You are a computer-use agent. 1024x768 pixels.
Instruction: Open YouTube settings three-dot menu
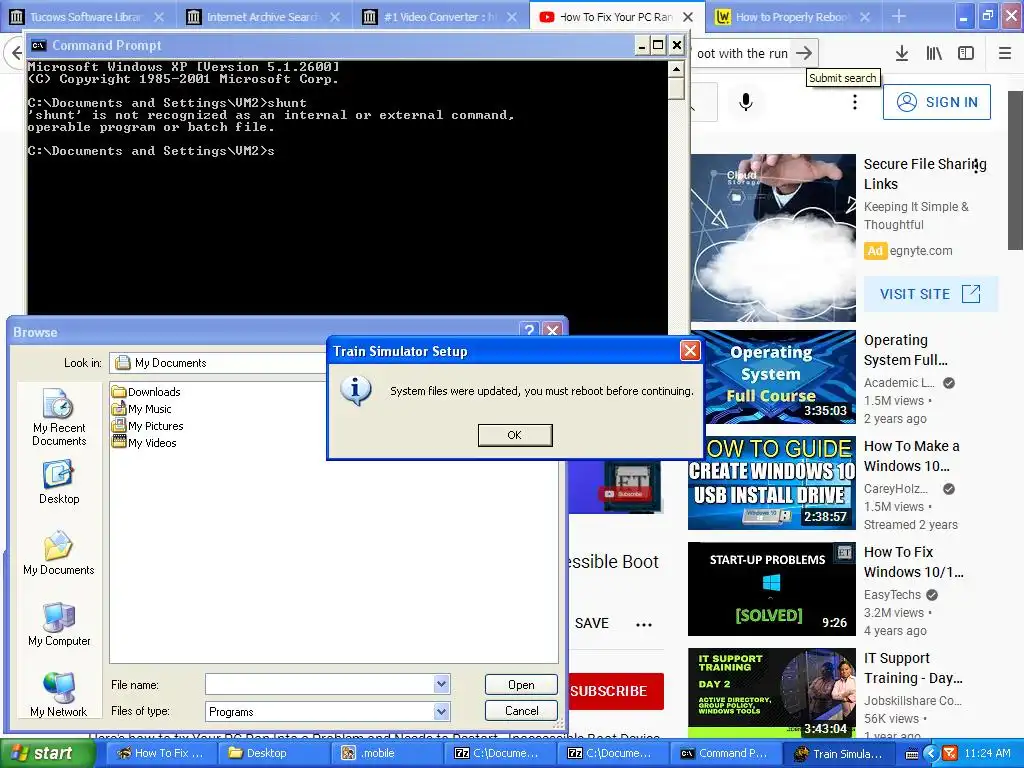[854, 102]
